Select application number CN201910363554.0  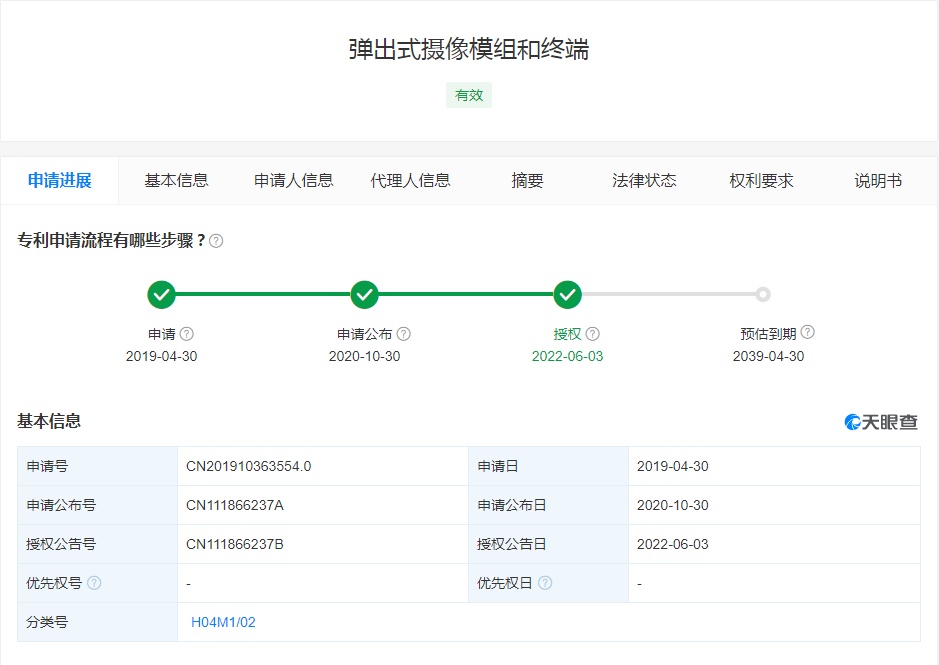tap(249, 466)
